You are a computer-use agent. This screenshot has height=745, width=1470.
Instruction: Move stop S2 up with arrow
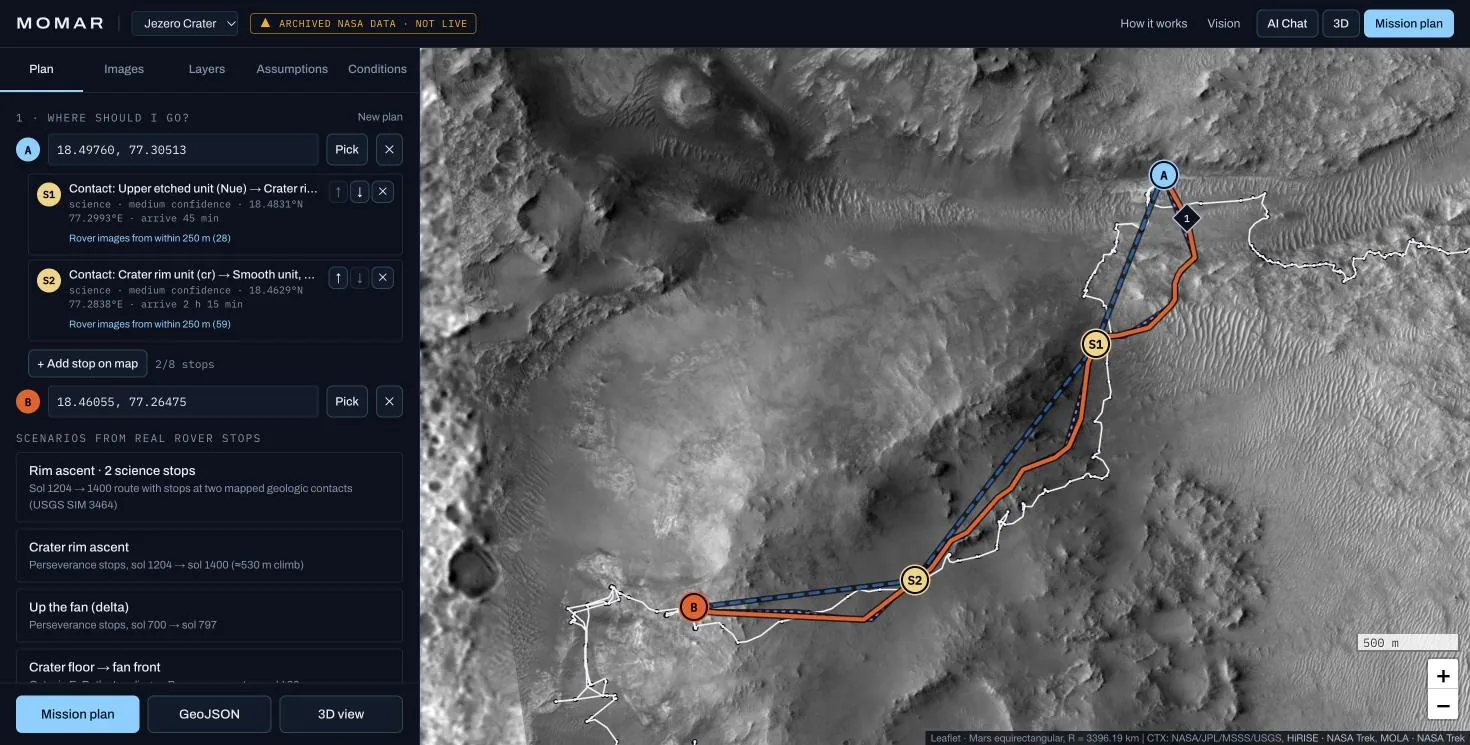point(338,278)
